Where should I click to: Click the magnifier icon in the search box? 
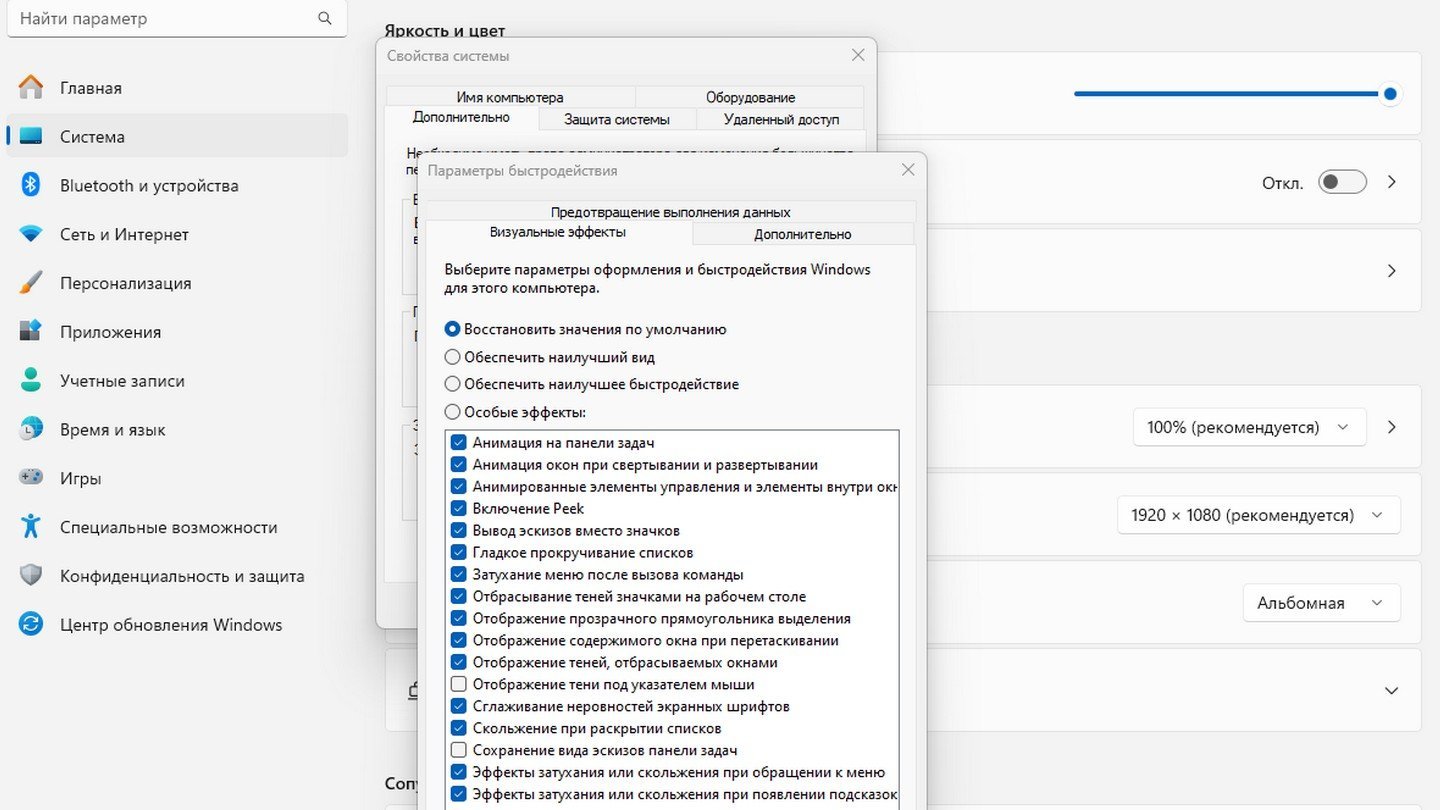point(324,18)
